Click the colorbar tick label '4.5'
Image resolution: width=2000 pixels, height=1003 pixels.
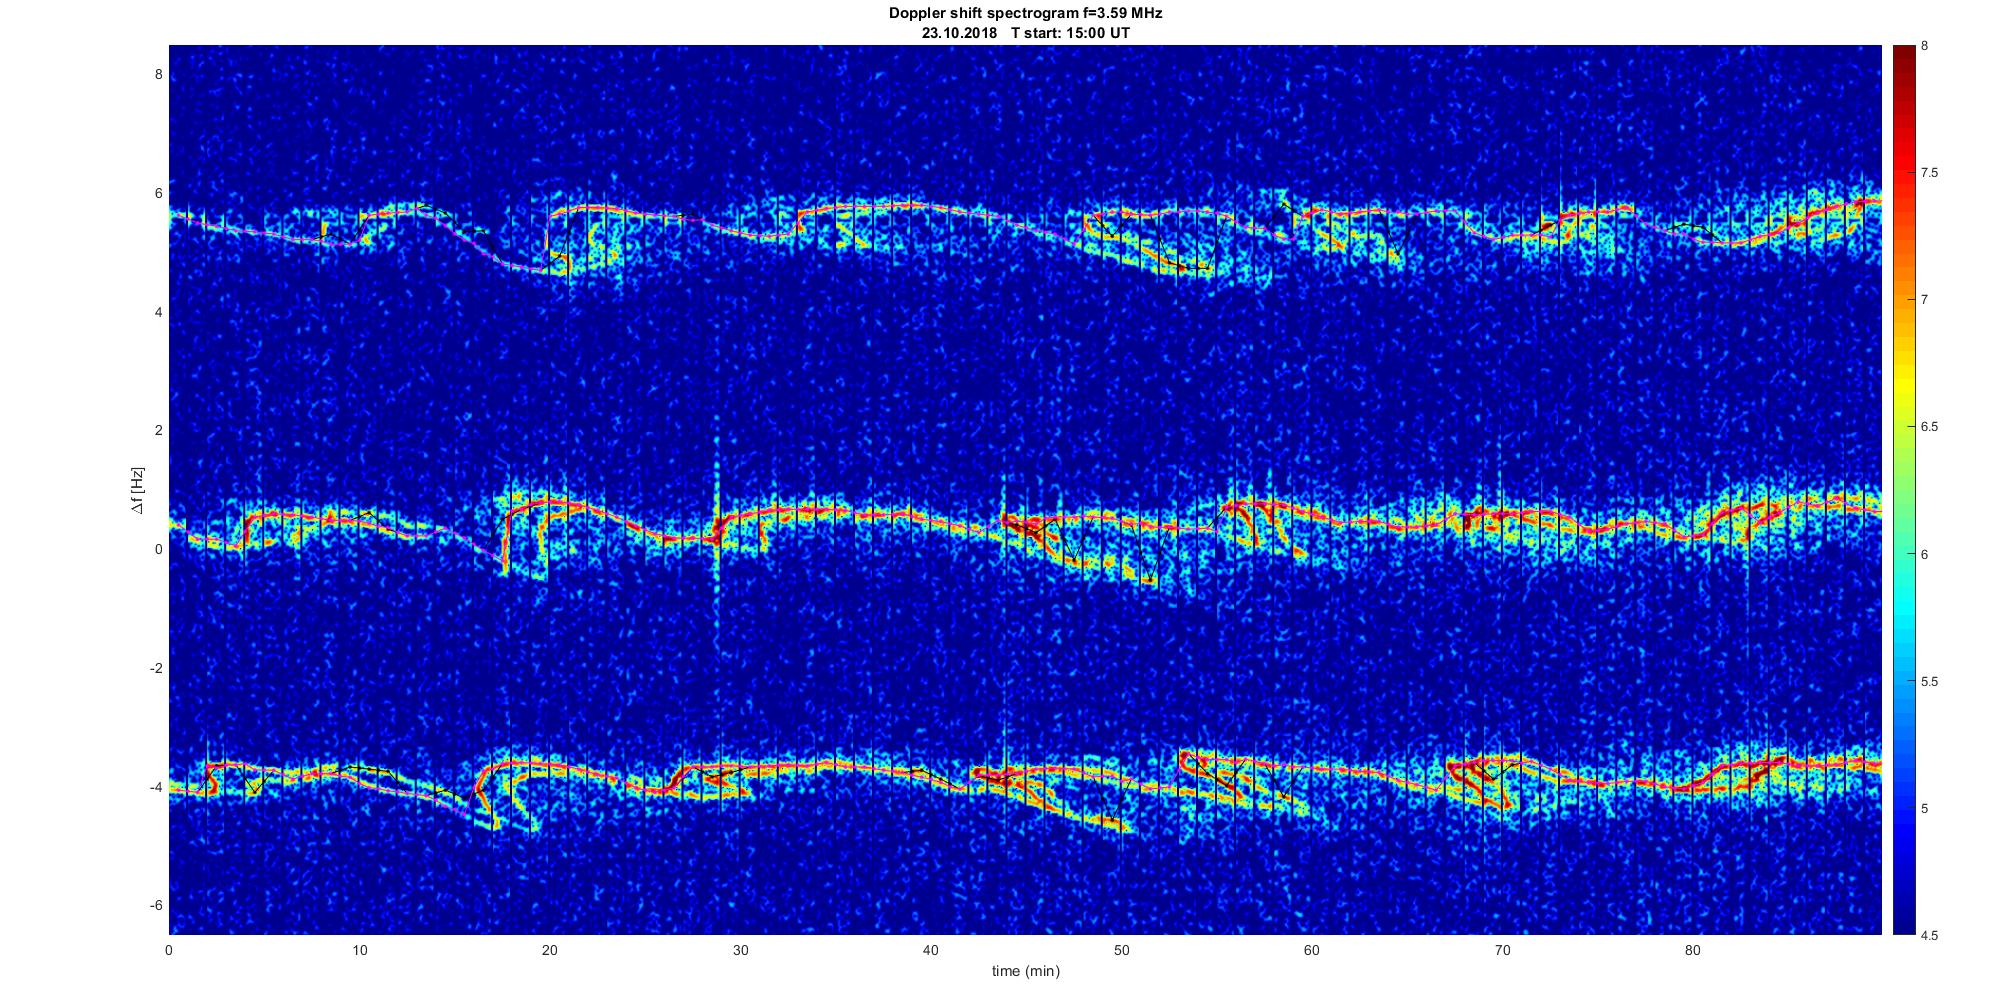[x=1930, y=935]
